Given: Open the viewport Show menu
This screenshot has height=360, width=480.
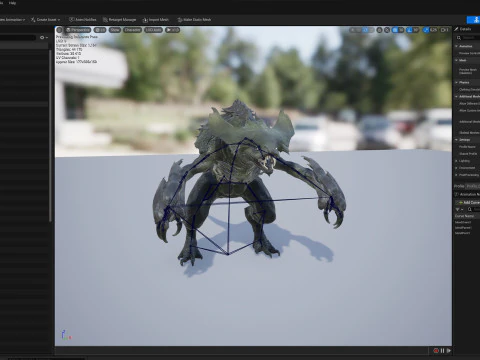Looking at the screenshot, I should [x=115, y=30].
